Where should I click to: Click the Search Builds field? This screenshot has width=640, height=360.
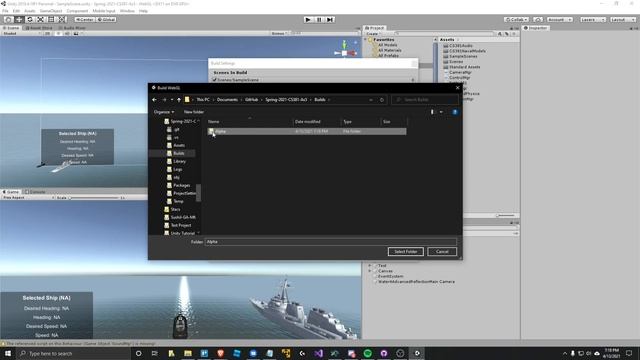point(424,100)
